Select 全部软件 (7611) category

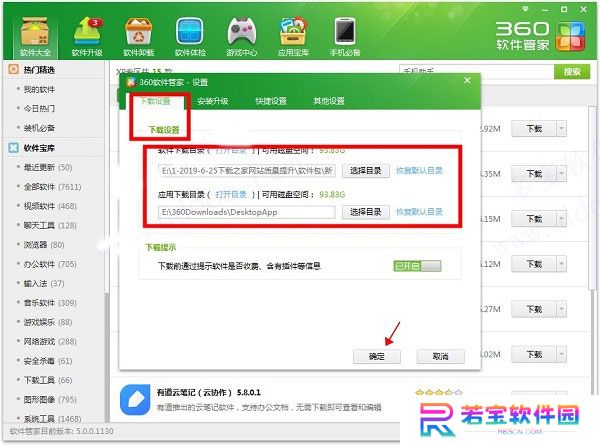52,187
